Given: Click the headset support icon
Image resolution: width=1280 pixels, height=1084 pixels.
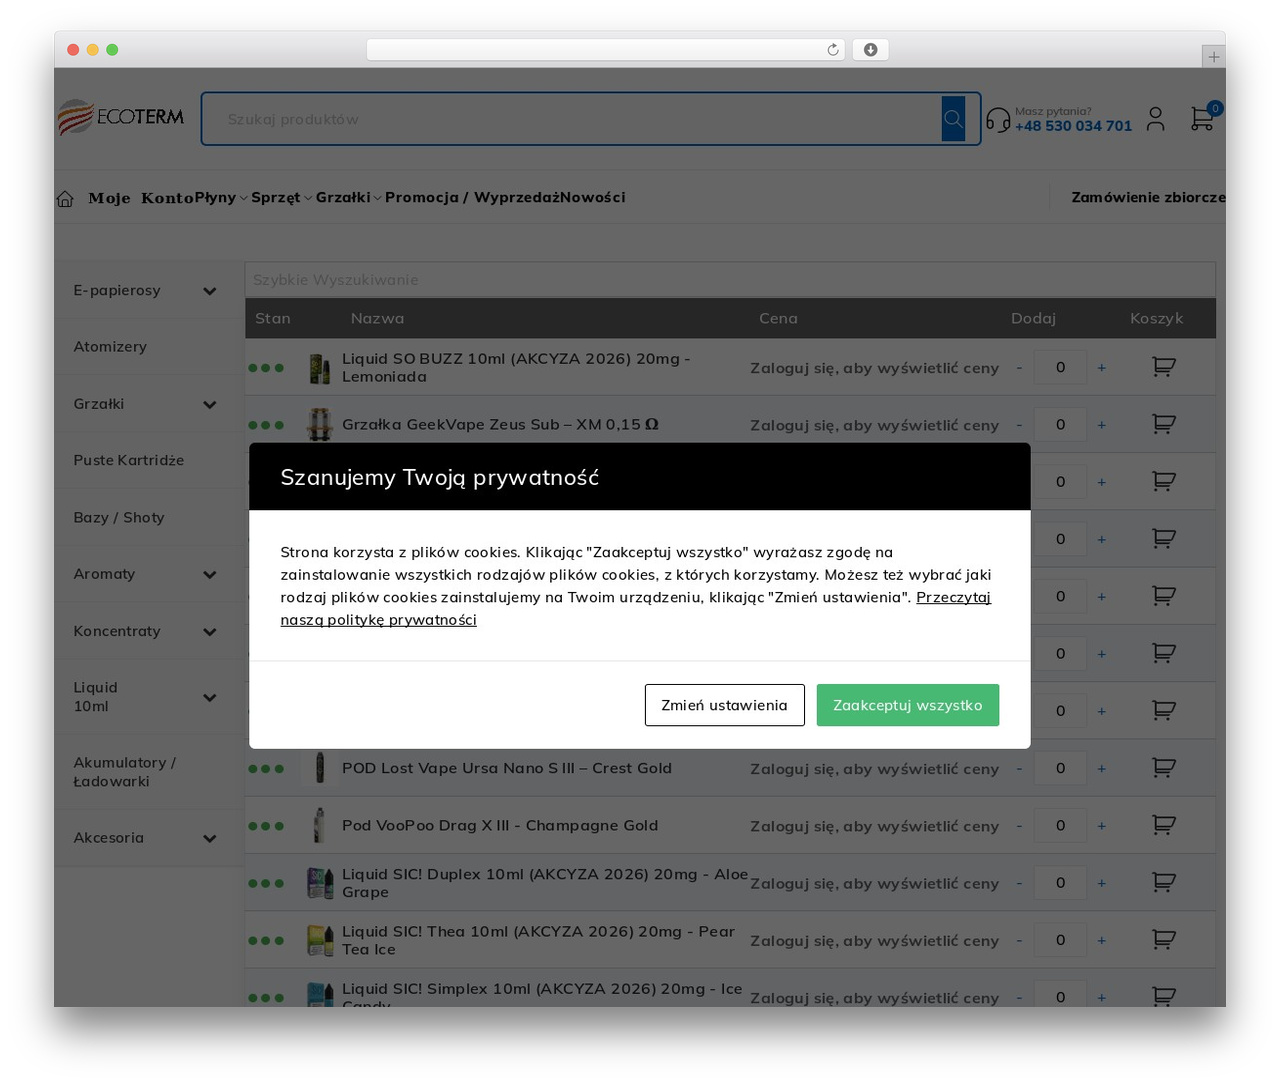Looking at the screenshot, I should pos(998,120).
